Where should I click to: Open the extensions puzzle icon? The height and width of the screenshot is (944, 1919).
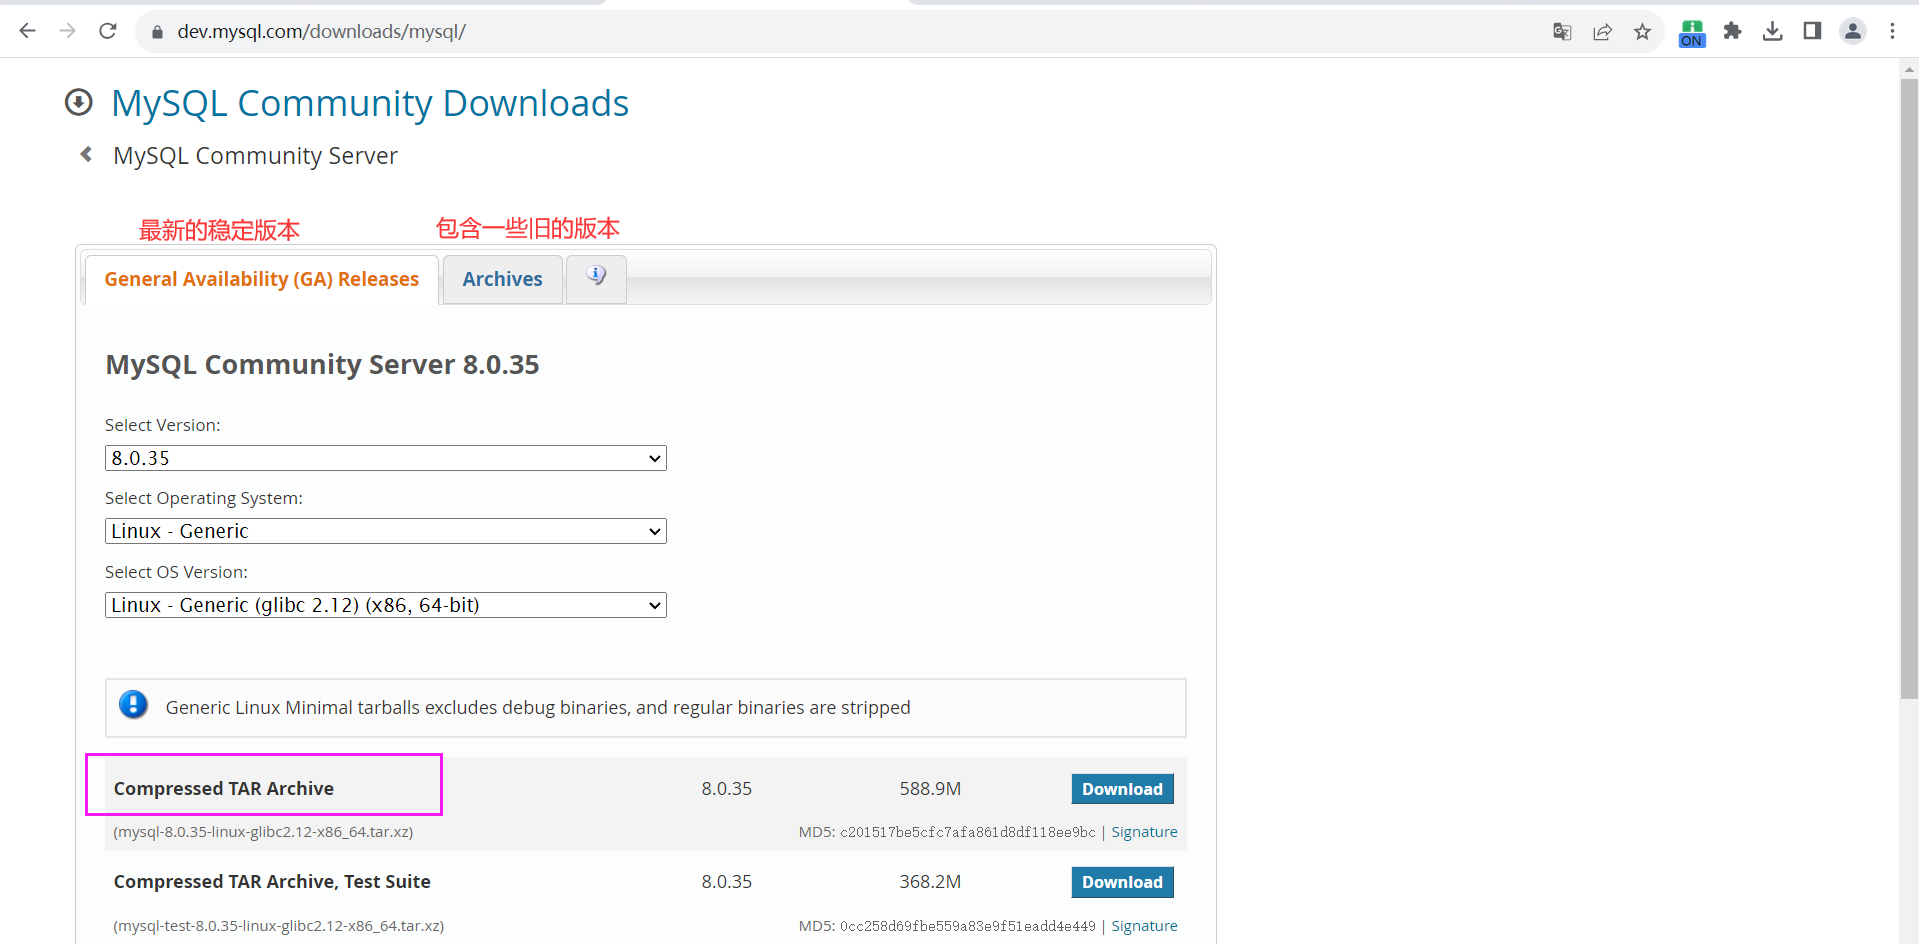tap(1732, 31)
